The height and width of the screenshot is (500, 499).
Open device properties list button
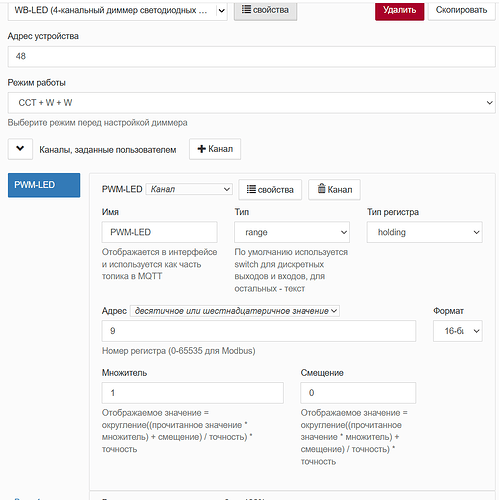[265, 10]
